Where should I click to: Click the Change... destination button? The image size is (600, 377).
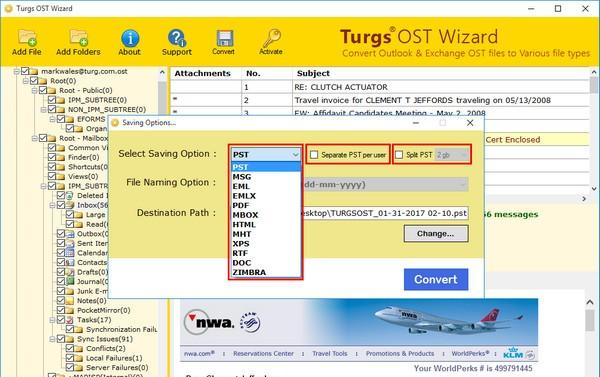pos(436,233)
